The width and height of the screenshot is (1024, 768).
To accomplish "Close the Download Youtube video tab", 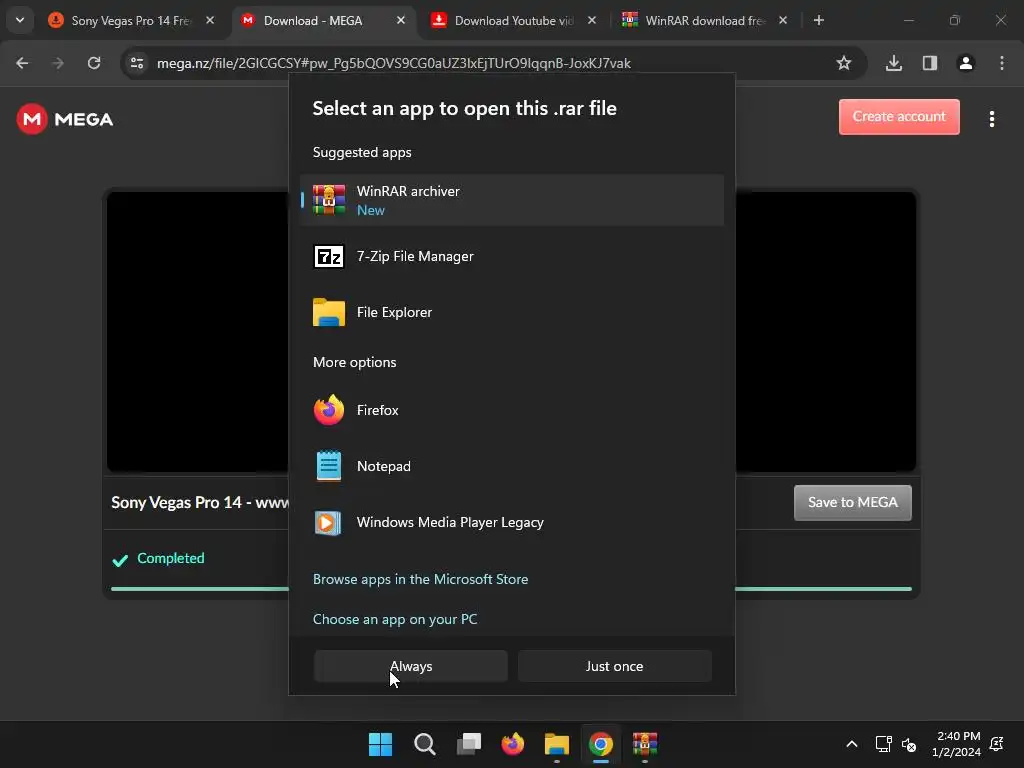I will 592,20.
